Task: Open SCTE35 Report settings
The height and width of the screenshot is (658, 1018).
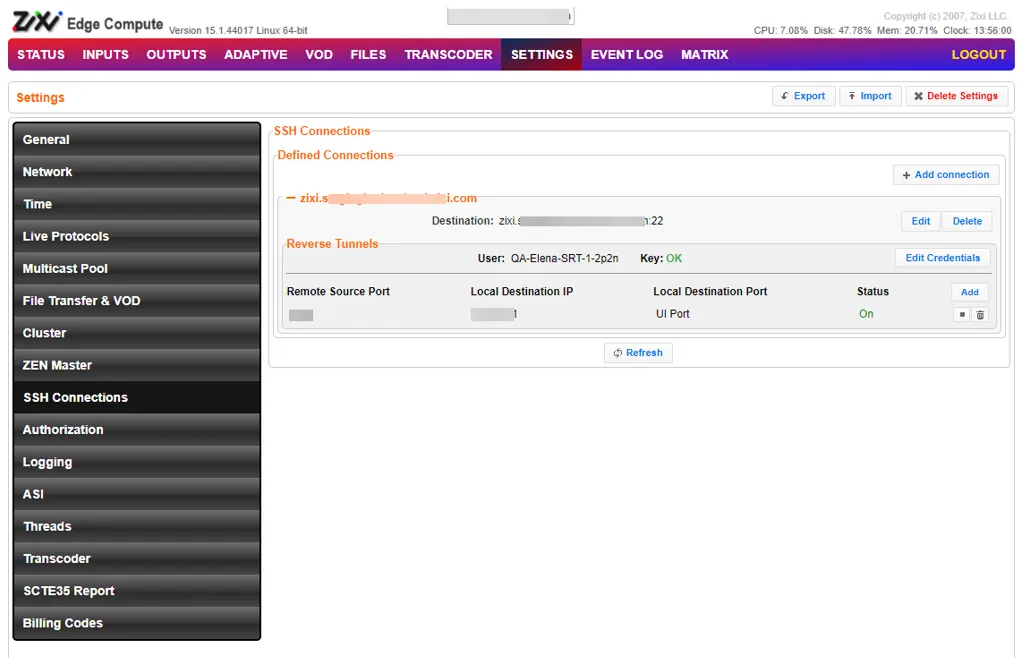Action: point(136,591)
